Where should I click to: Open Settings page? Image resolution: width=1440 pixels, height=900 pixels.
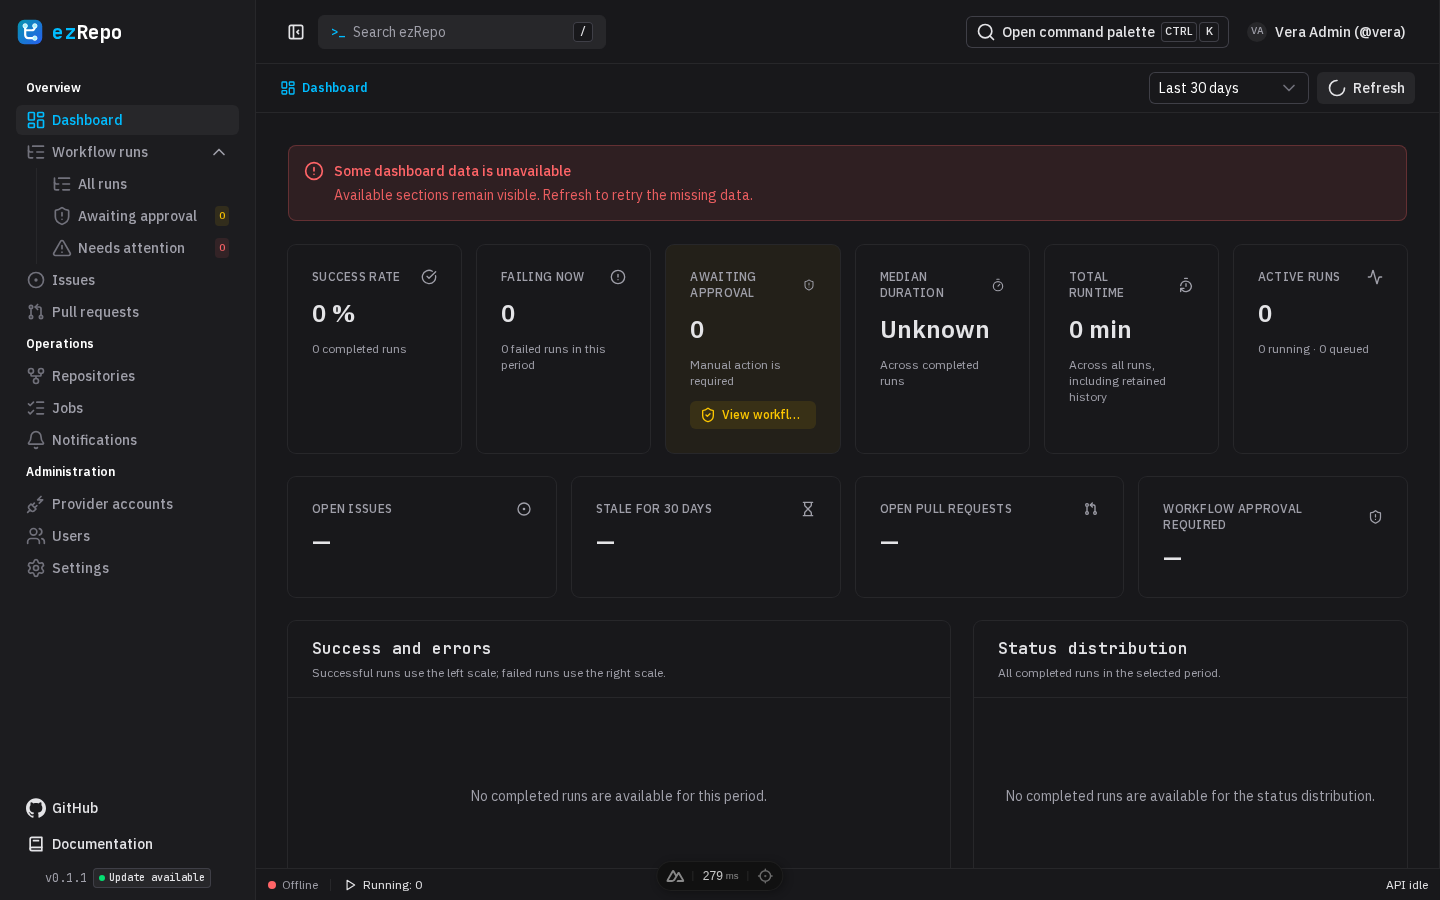127,568
